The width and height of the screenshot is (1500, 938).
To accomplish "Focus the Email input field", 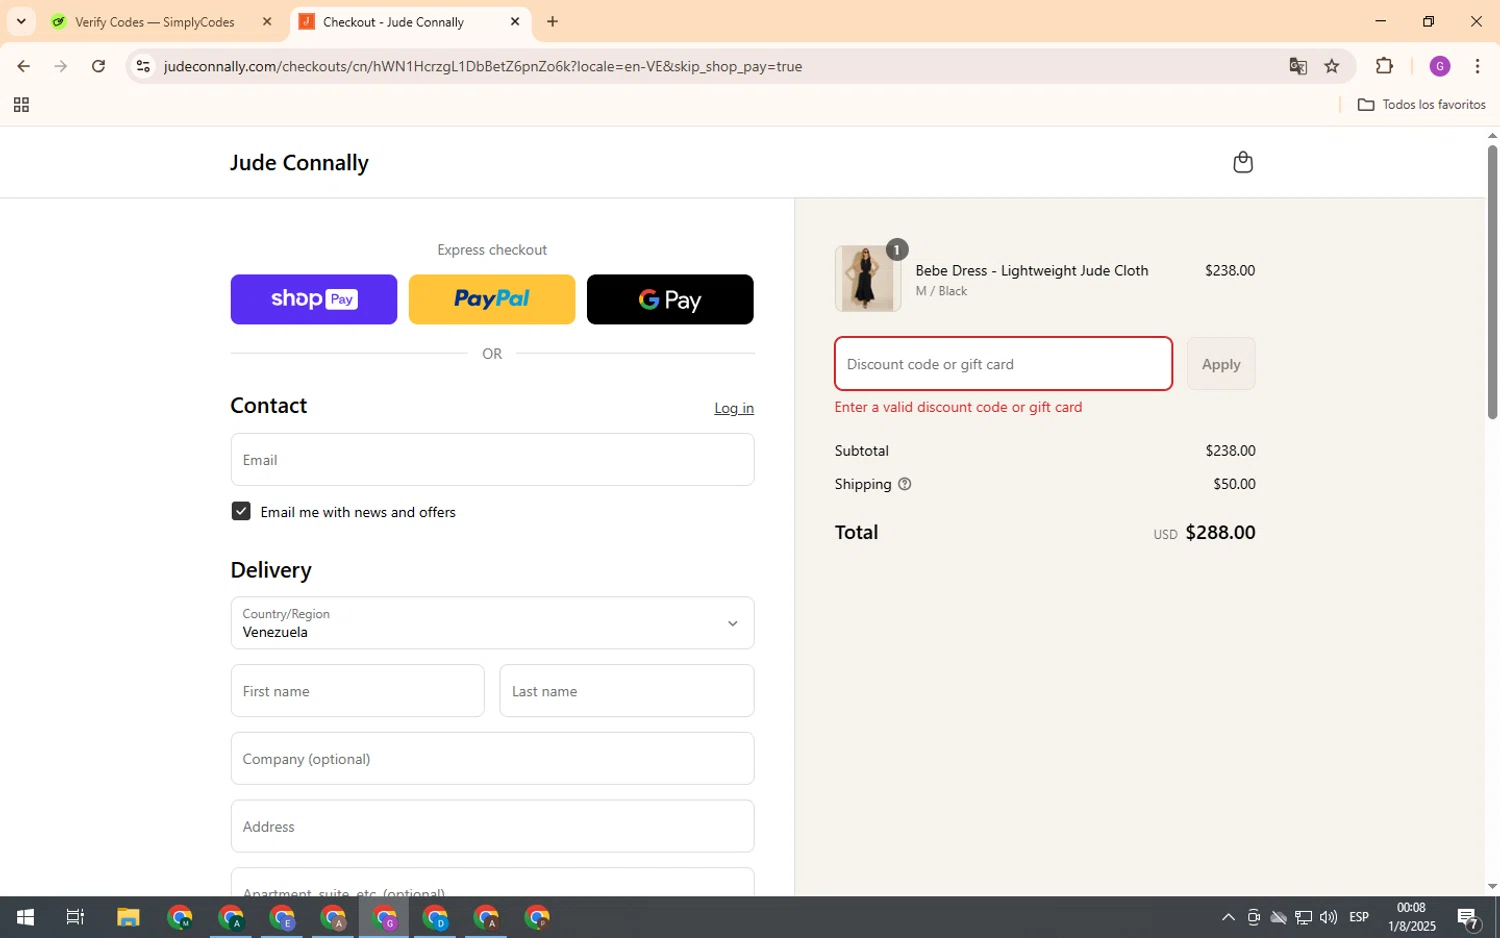I will (x=492, y=460).
